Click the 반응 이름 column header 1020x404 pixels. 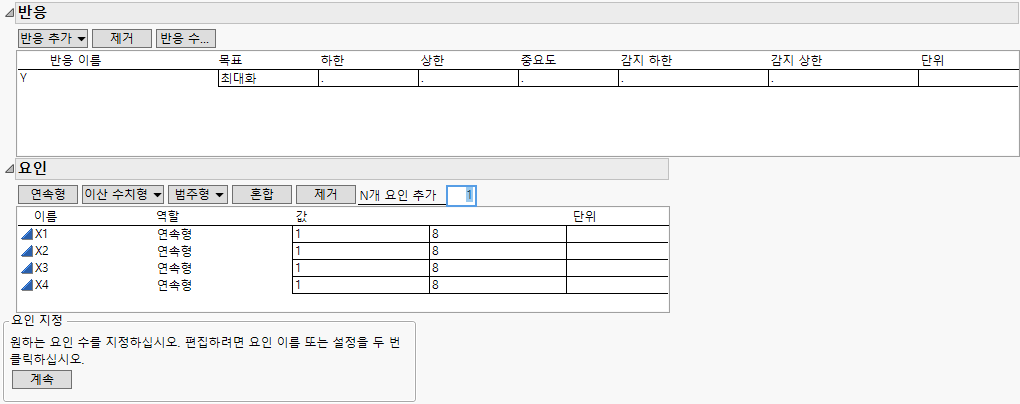coord(76,61)
